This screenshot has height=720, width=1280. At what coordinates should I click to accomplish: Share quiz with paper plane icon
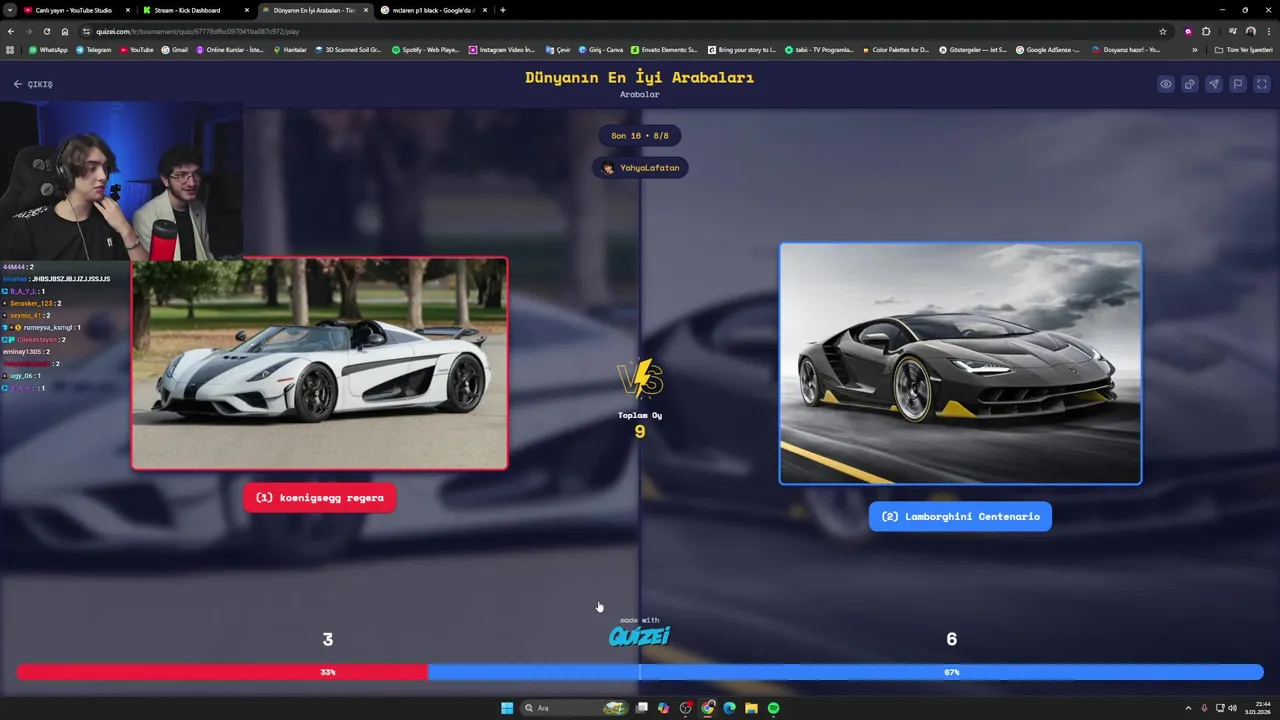pyautogui.click(x=1214, y=84)
